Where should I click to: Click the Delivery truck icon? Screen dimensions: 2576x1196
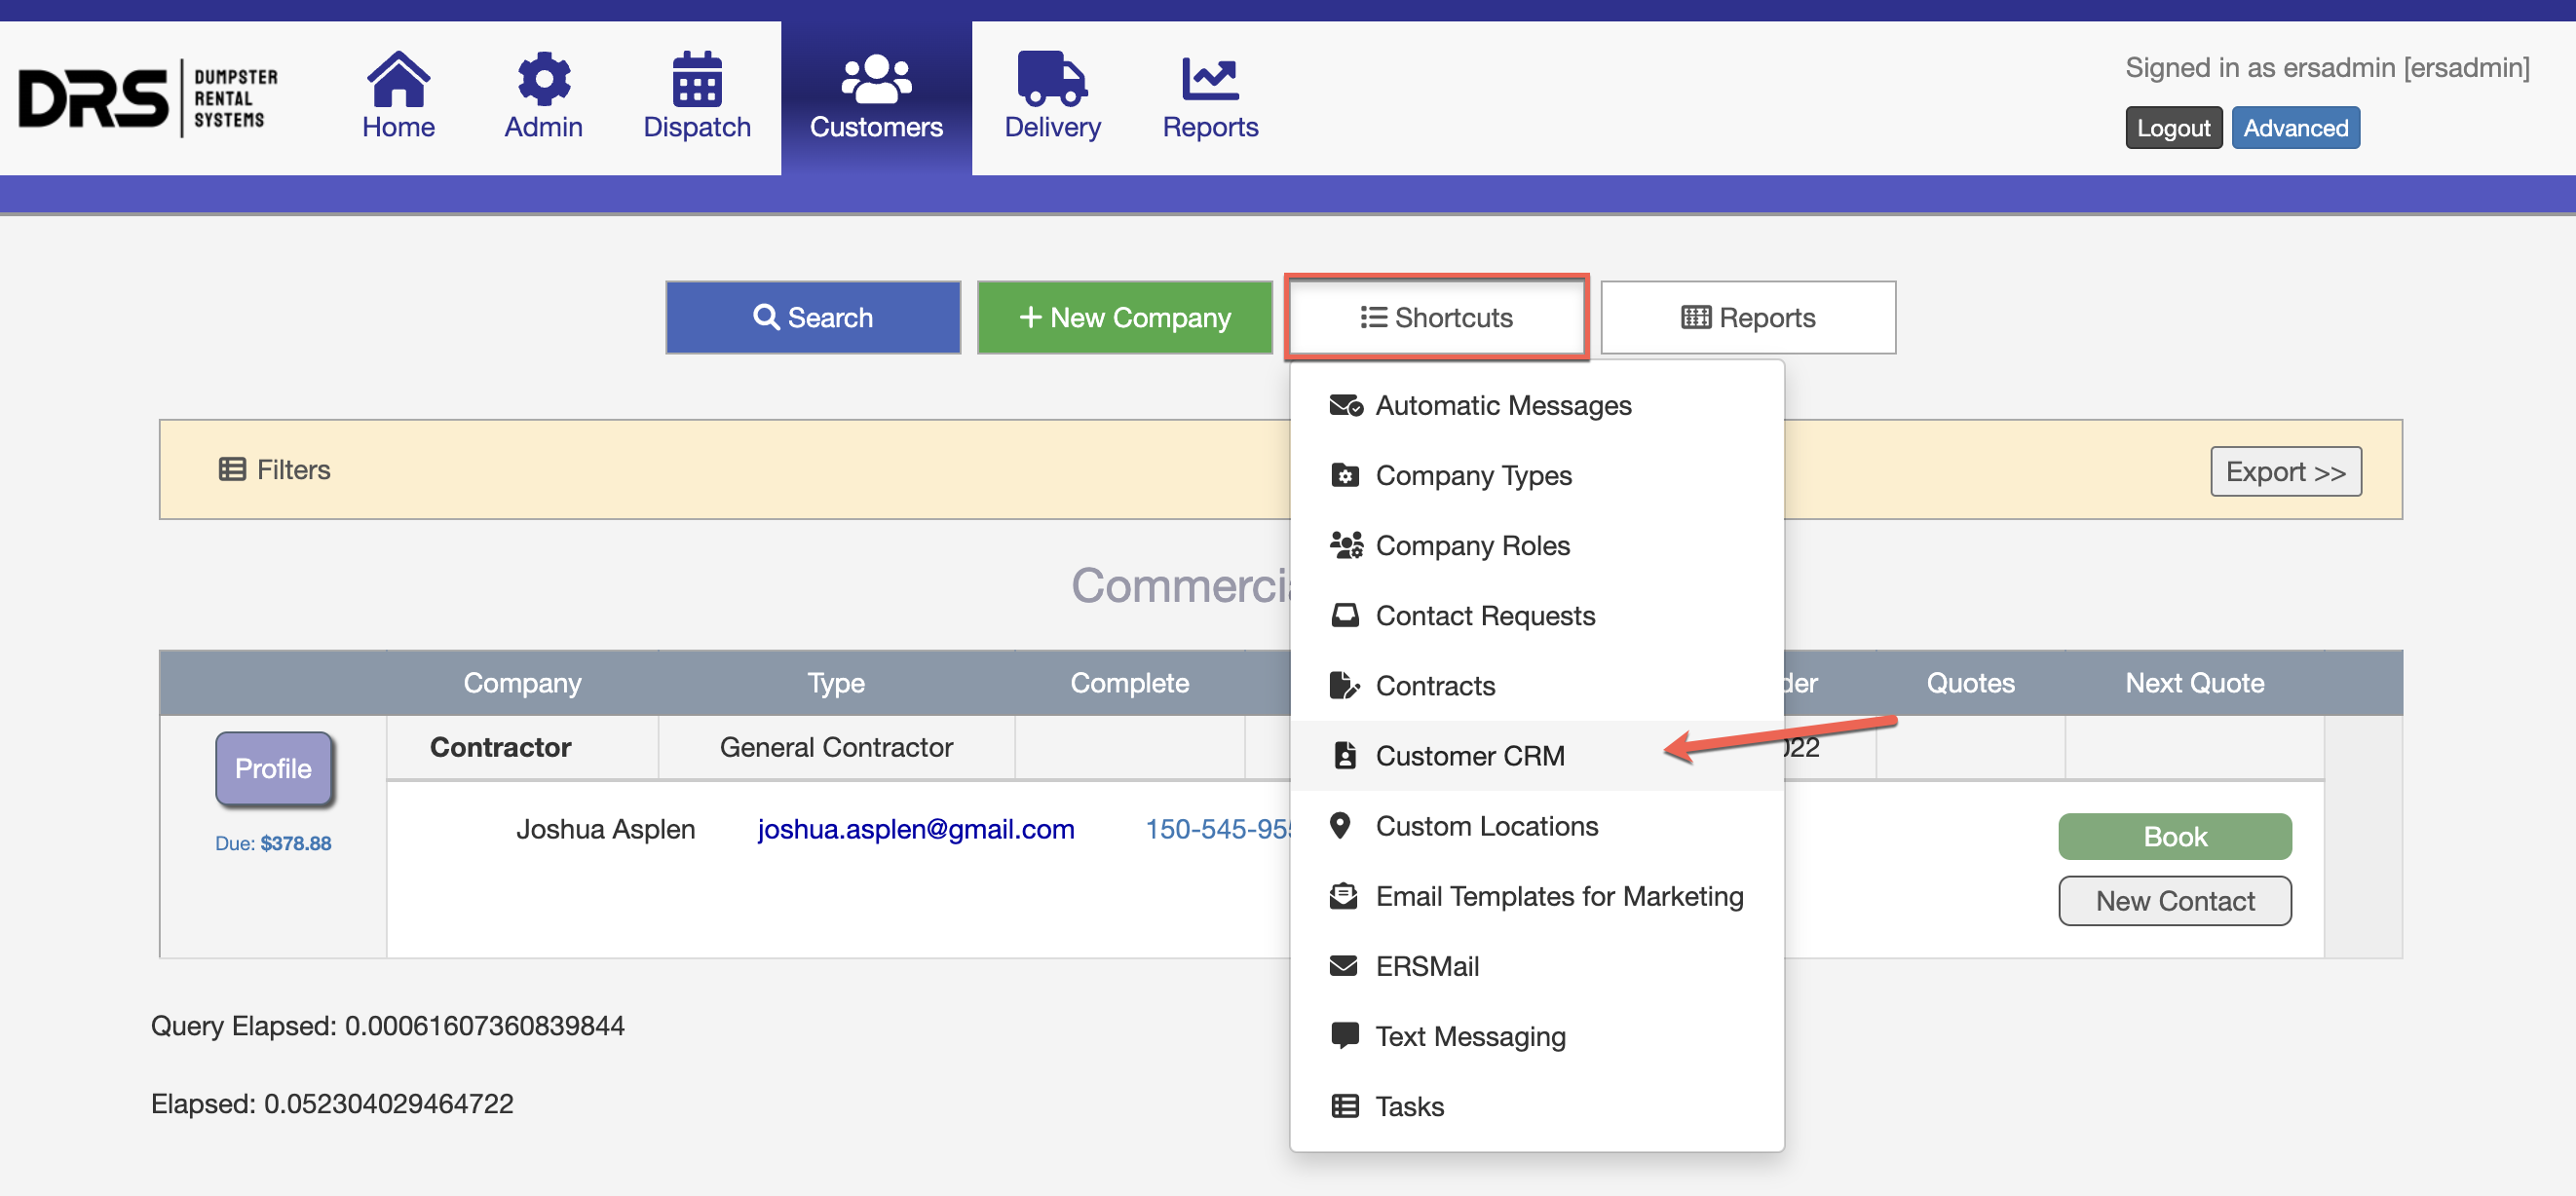[1051, 78]
